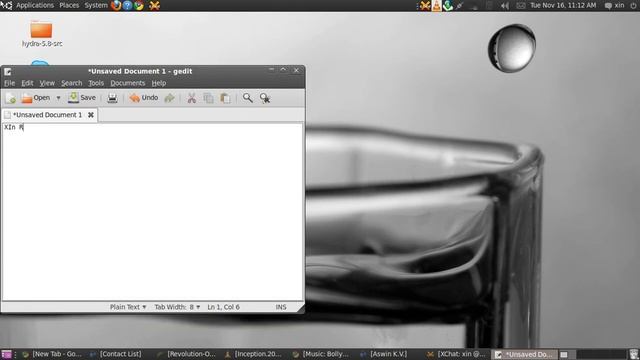Open the Find search tool
The width and height of the screenshot is (640, 360).
(247, 98)
